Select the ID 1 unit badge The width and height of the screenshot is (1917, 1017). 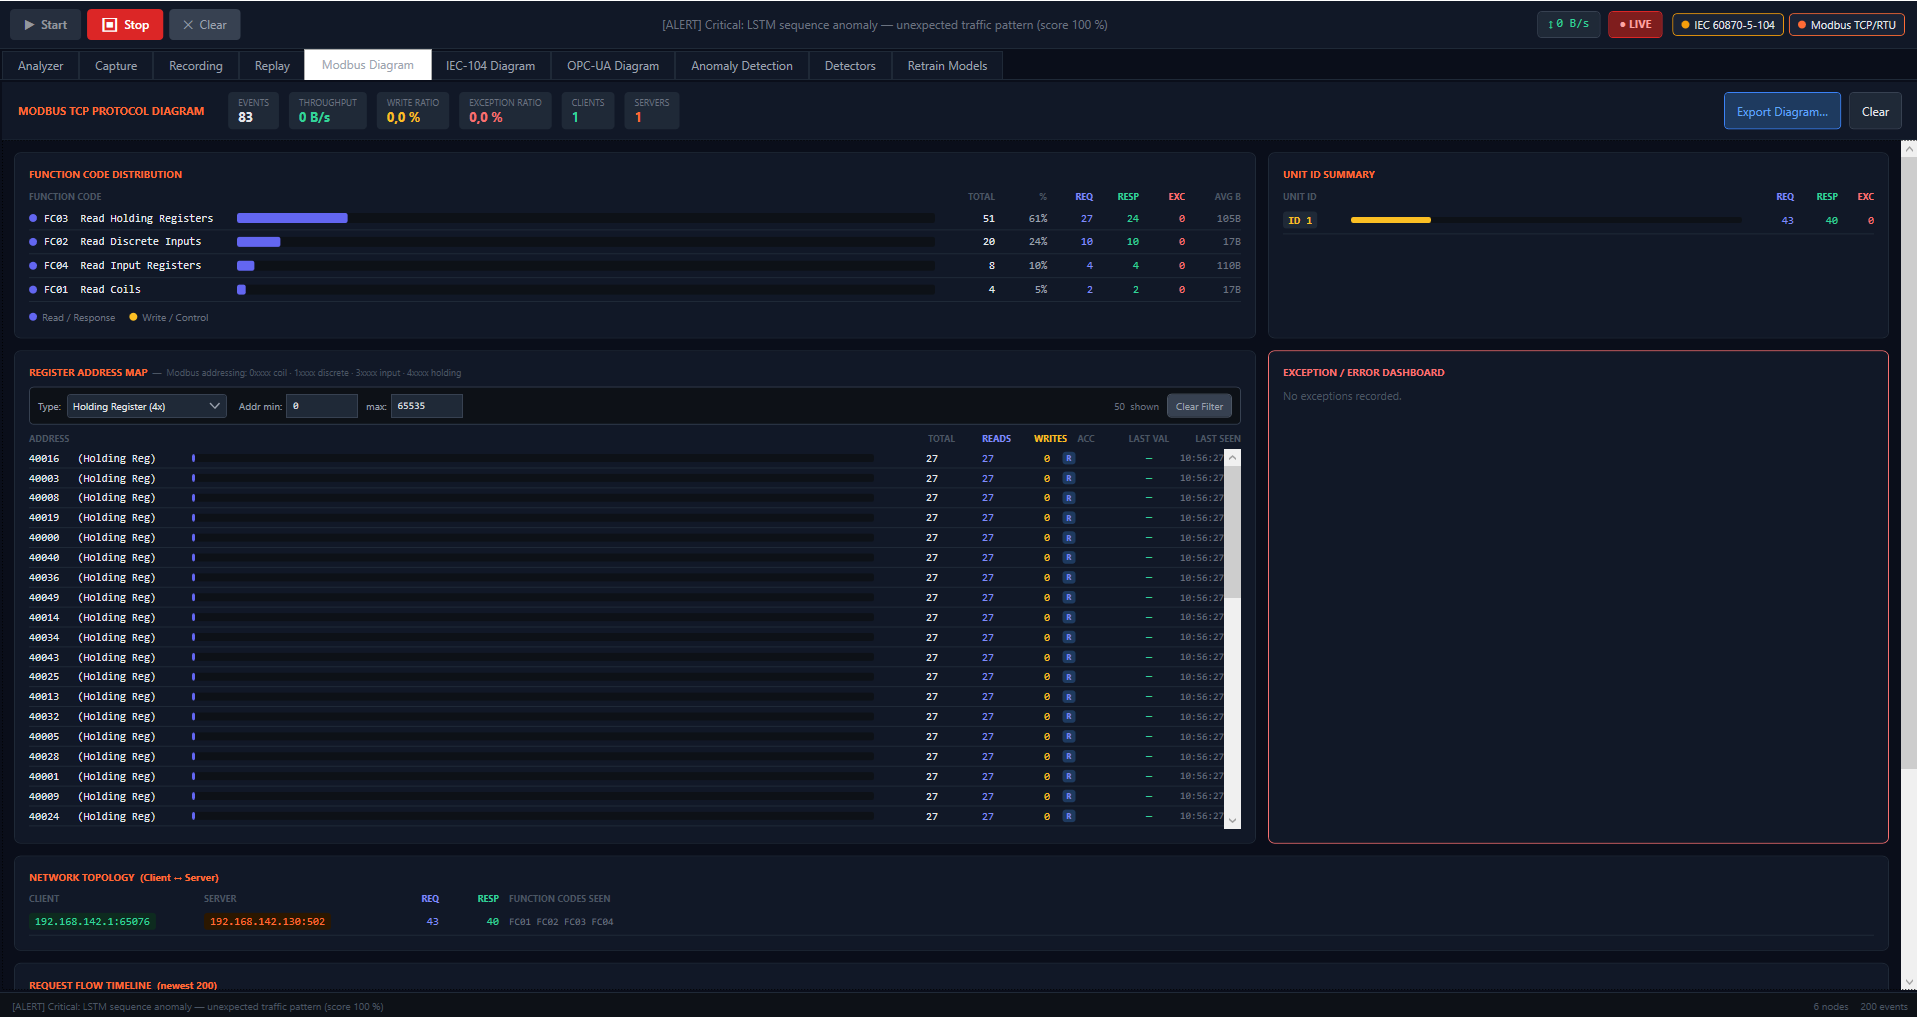pyautogui.click(x=1300, y=220)
